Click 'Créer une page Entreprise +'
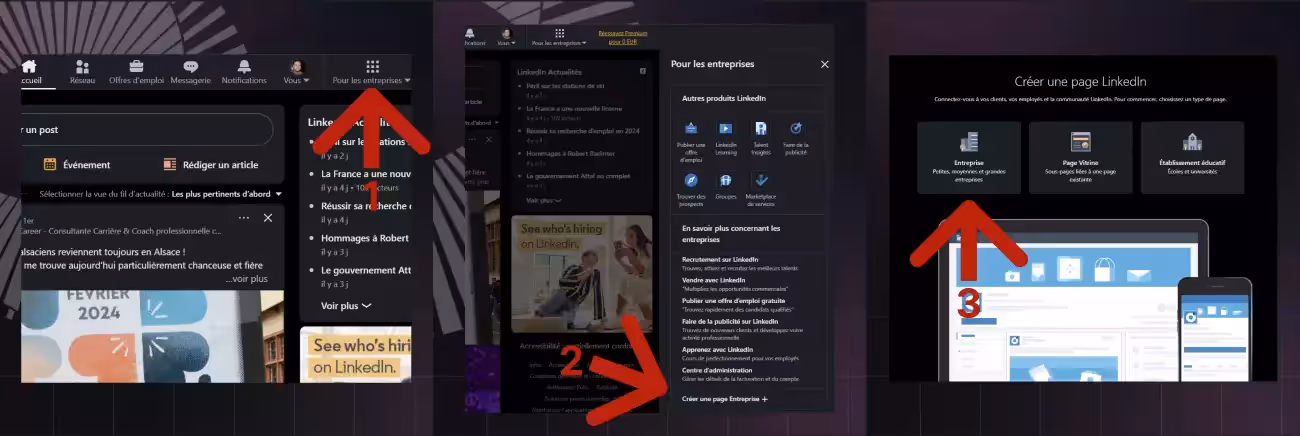Image resolution: width=1300 pixels, height=436 pixels. pos(724,399)
